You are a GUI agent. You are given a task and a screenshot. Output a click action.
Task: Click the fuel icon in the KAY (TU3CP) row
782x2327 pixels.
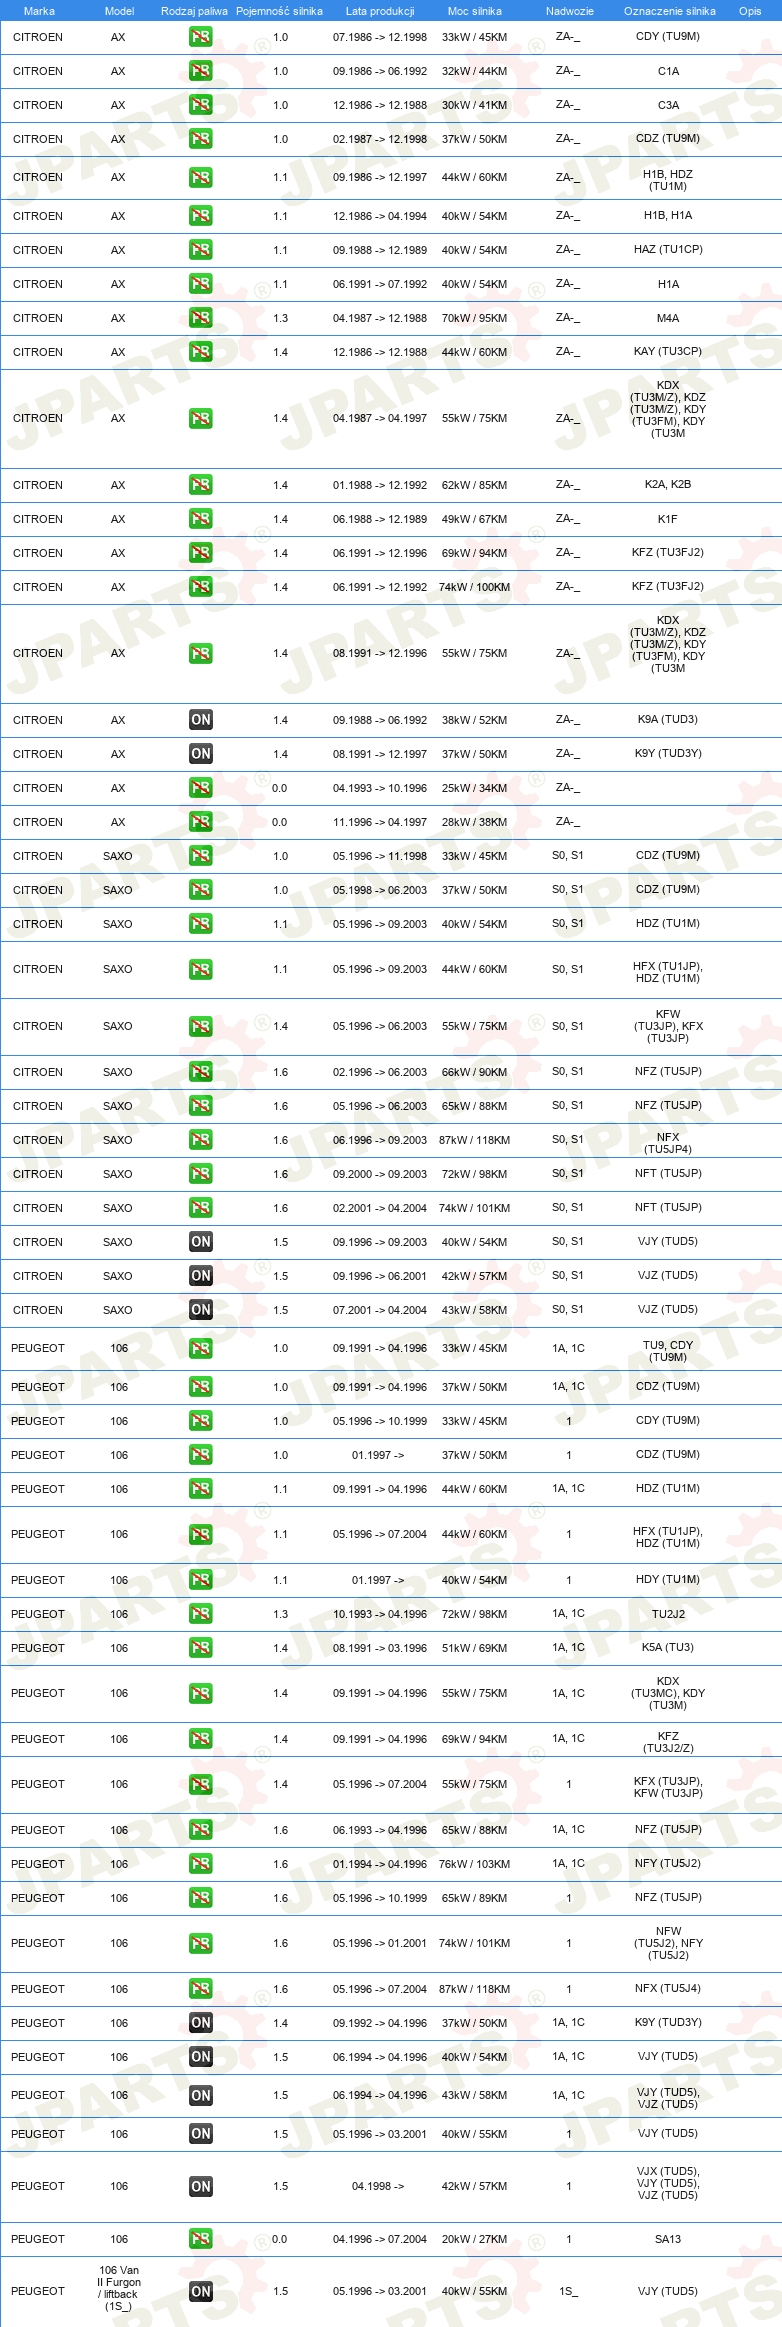coord(200,352)
